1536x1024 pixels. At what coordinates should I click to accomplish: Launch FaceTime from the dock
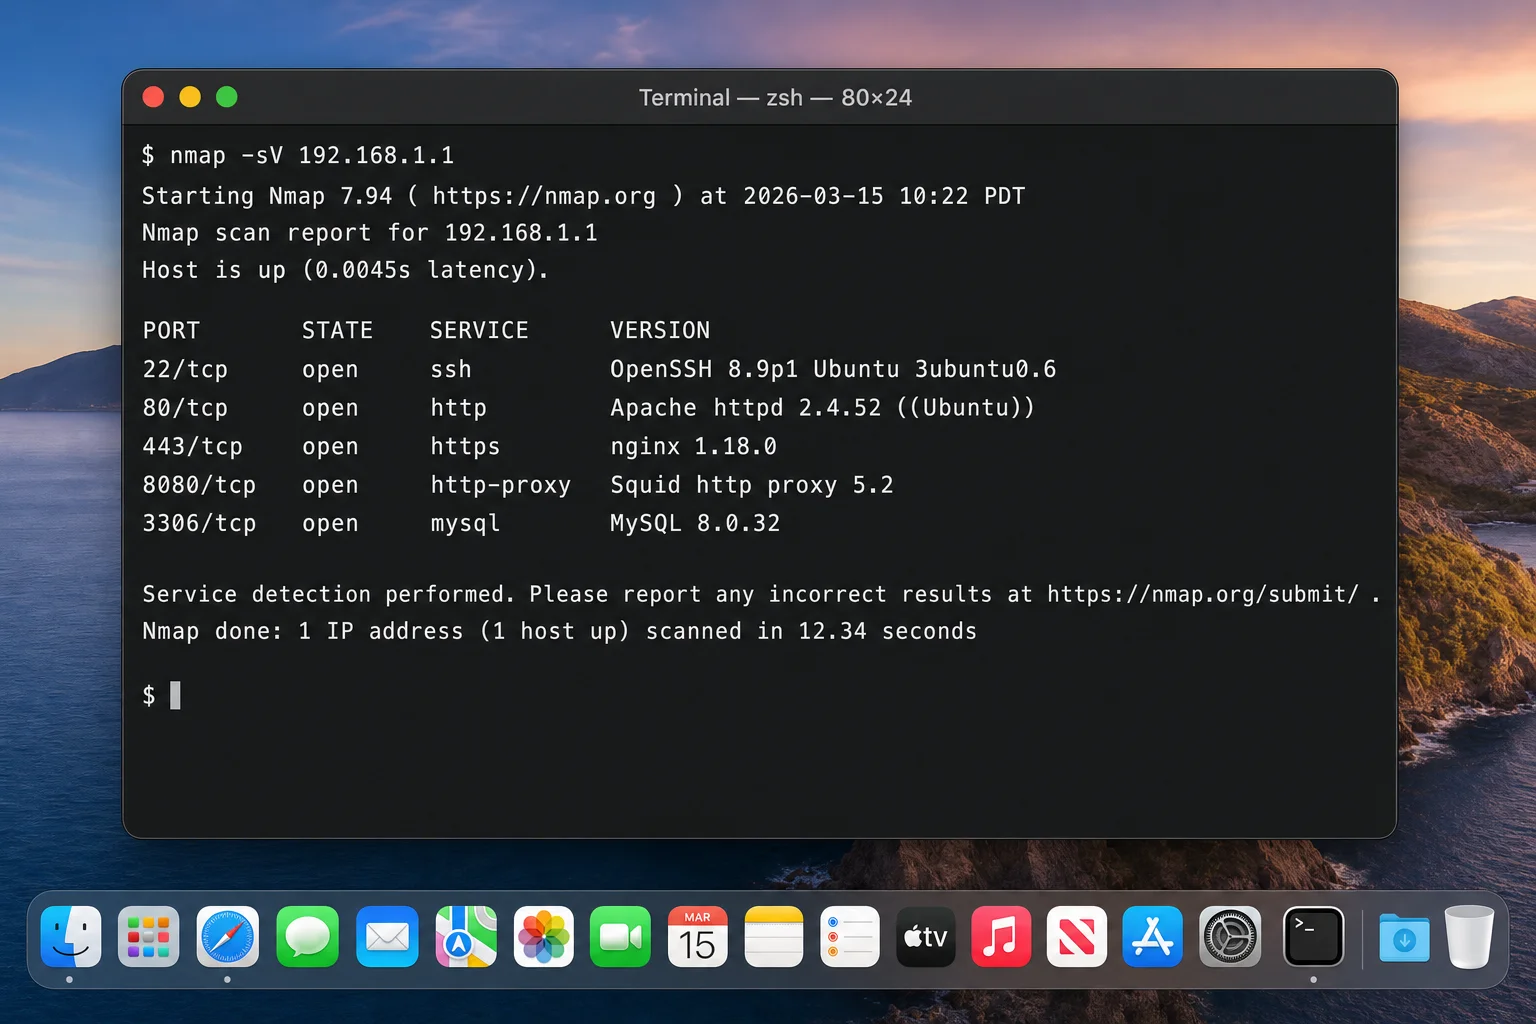[620, 937]
